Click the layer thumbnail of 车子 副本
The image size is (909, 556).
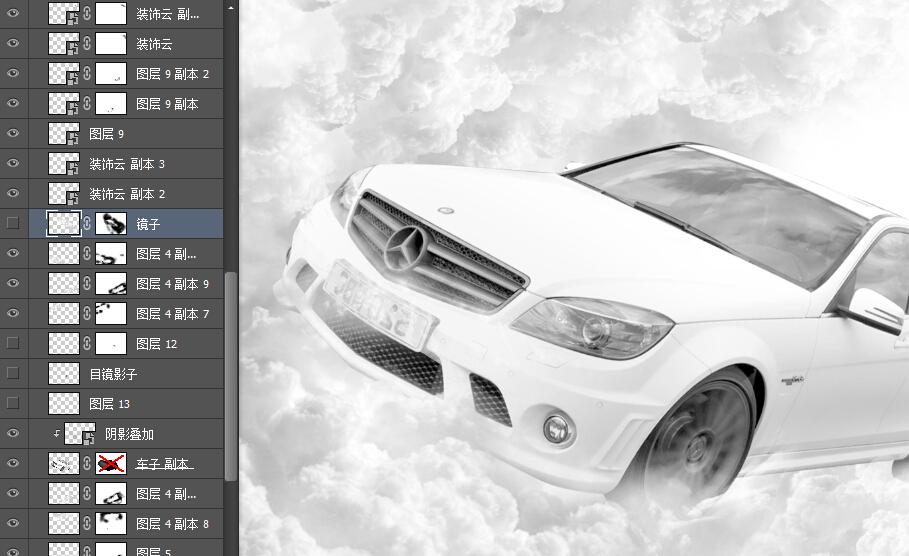[x=64, y=463]
